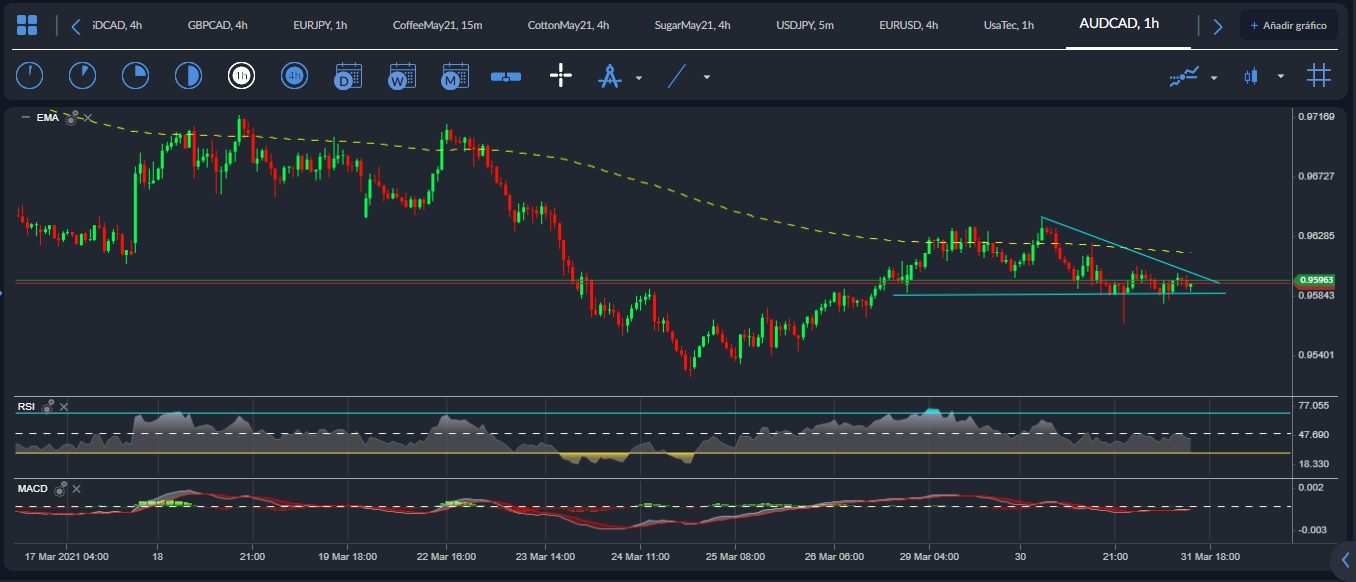Select the trend line drawing tool
1356x582 pixels.
tap(678, 75)
